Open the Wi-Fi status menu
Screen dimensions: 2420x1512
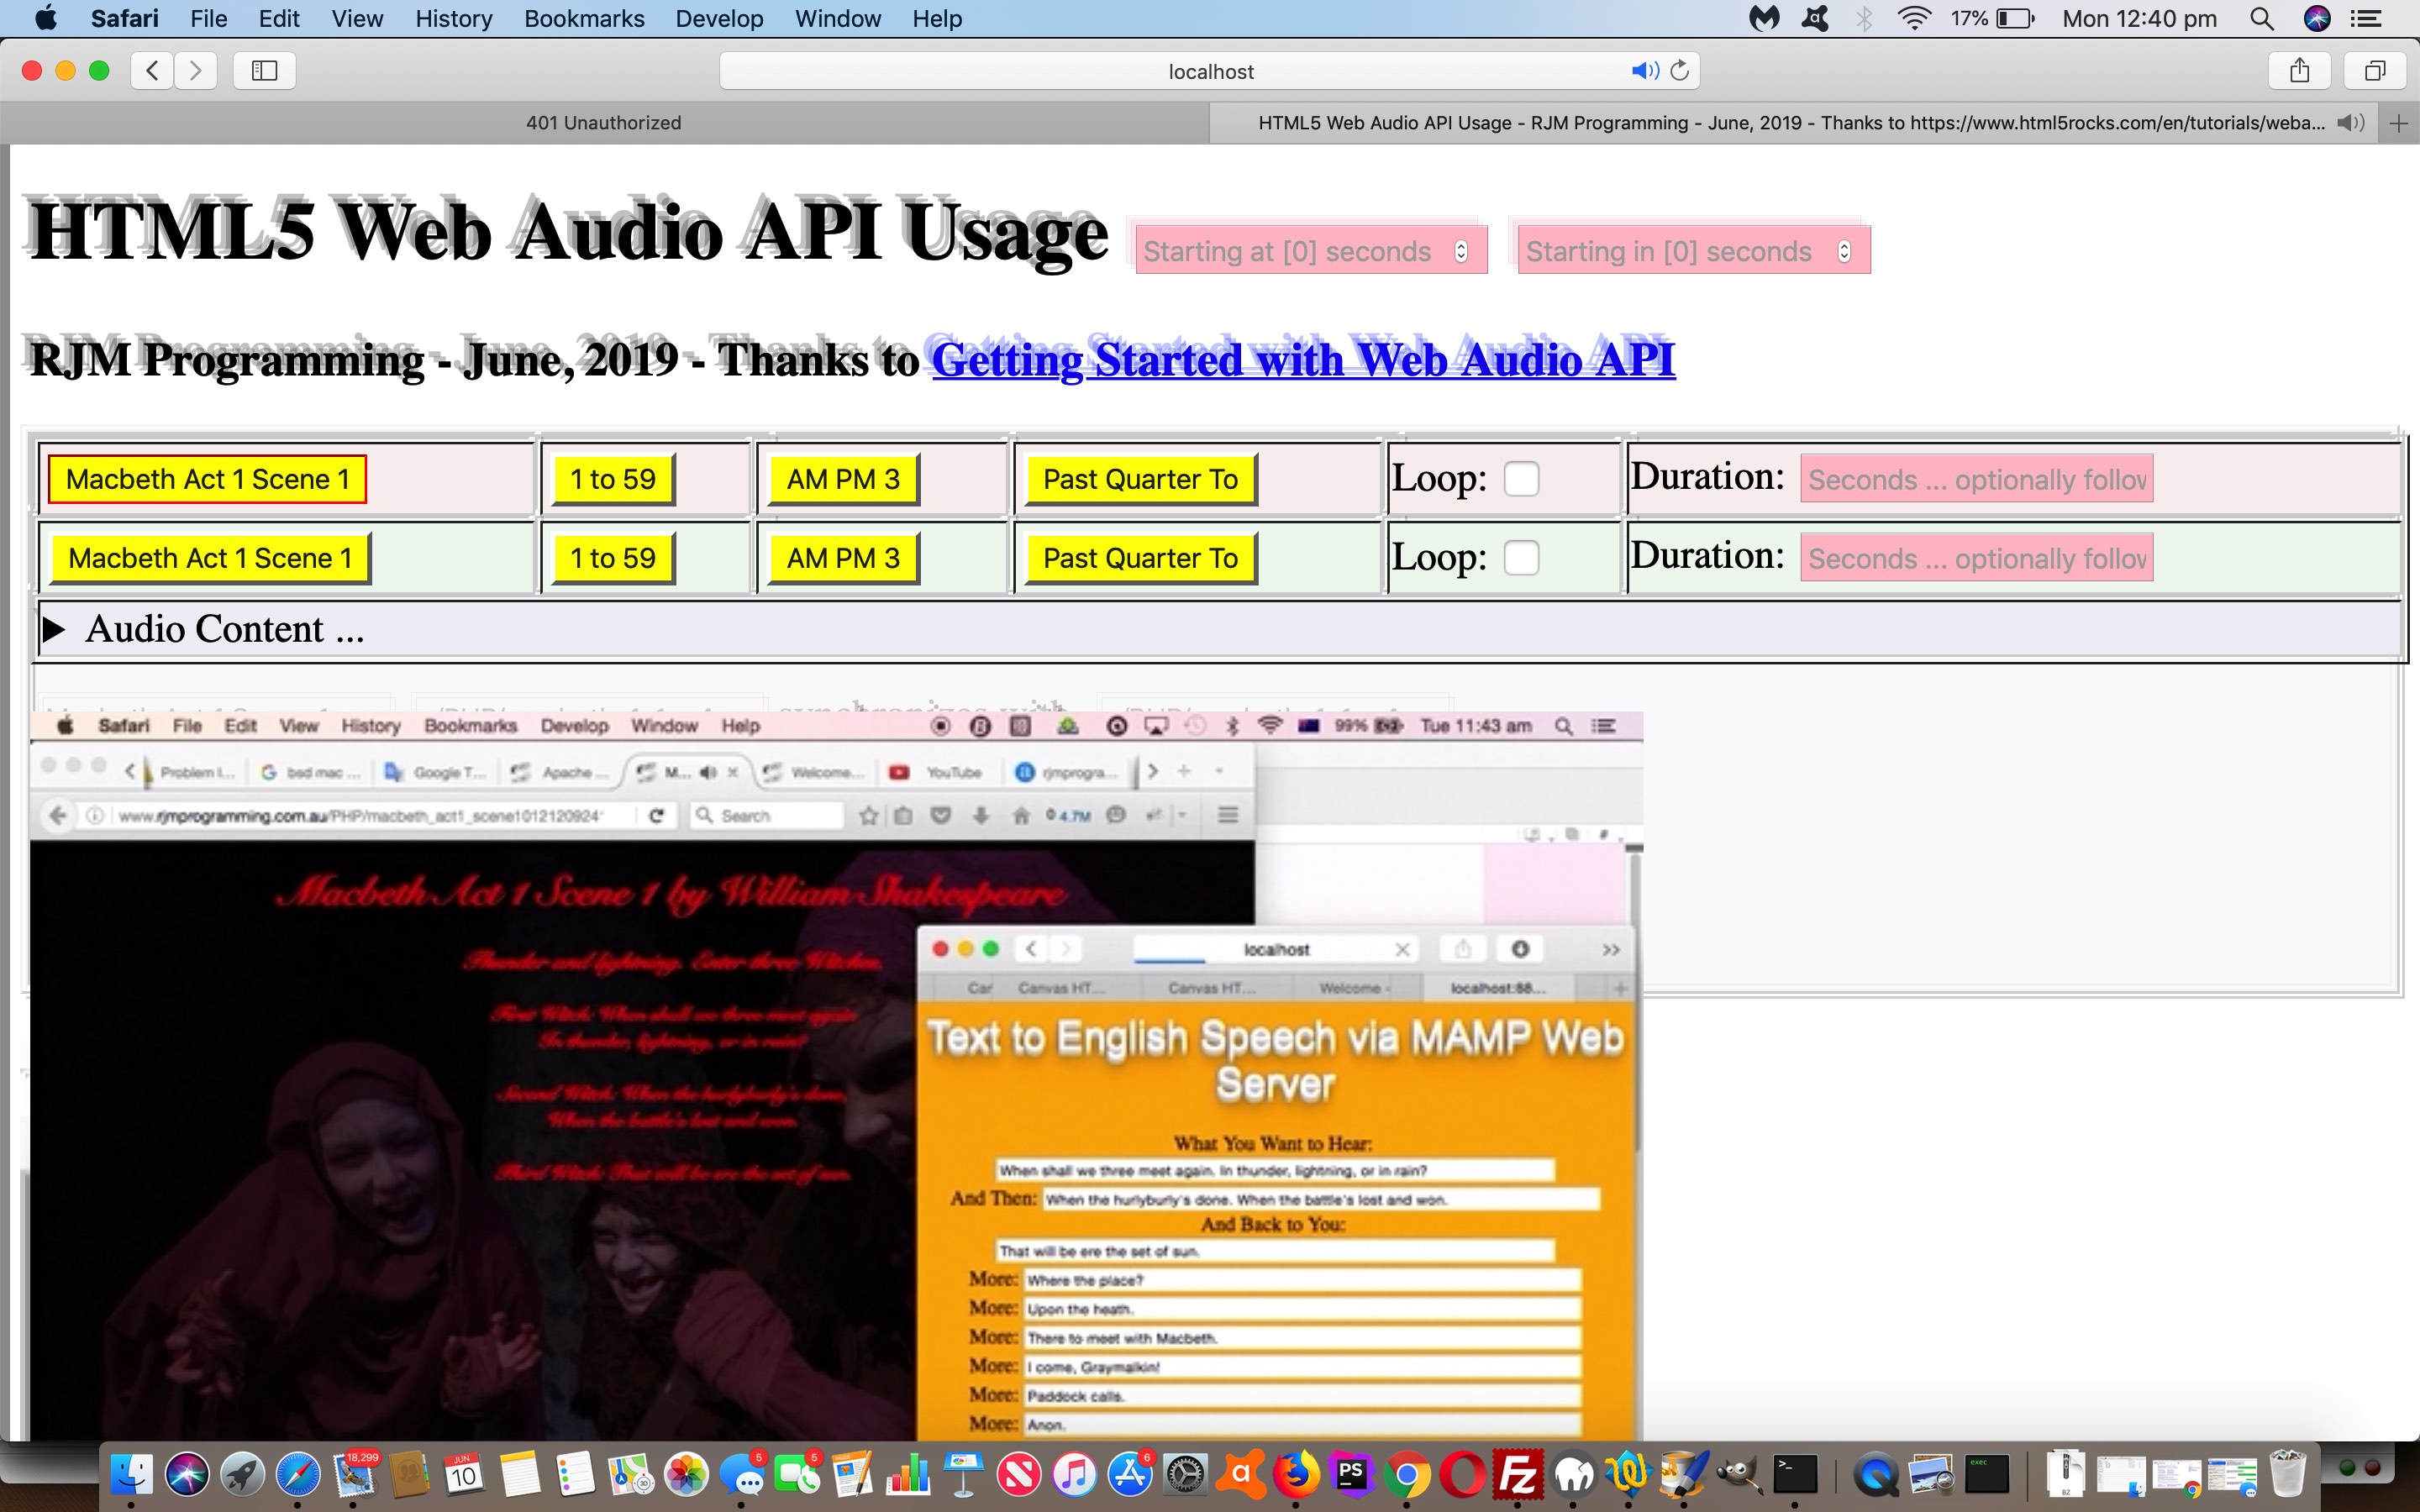[1914, 19]
